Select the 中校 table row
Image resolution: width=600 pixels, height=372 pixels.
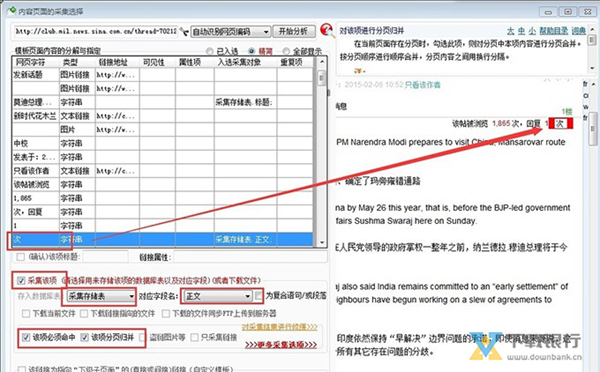tap(163, 144)
